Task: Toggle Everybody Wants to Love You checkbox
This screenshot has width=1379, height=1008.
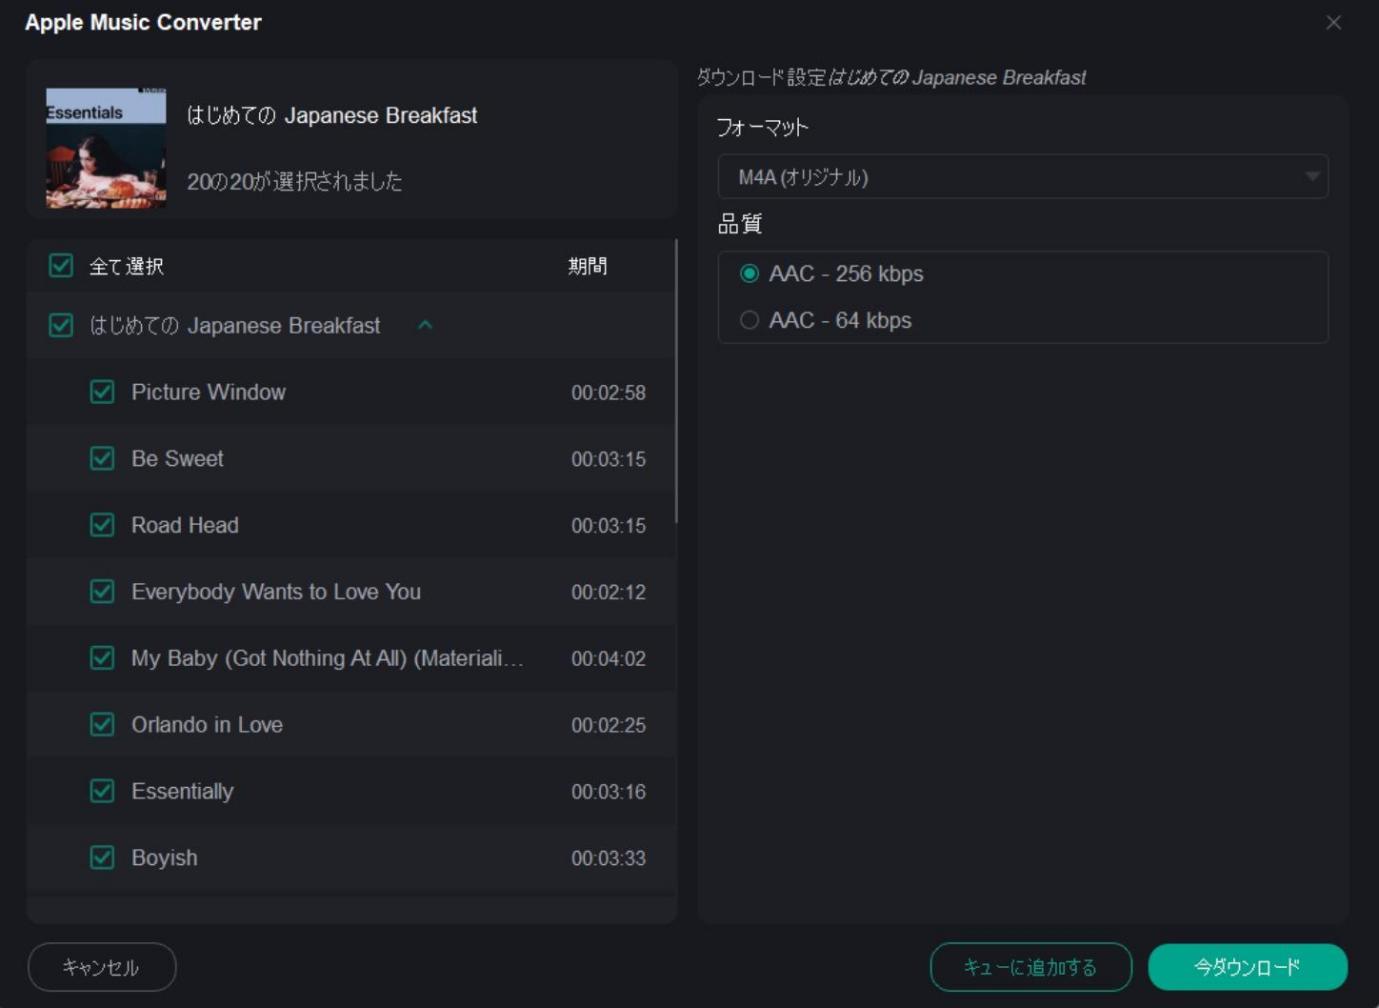Action: 102,591
